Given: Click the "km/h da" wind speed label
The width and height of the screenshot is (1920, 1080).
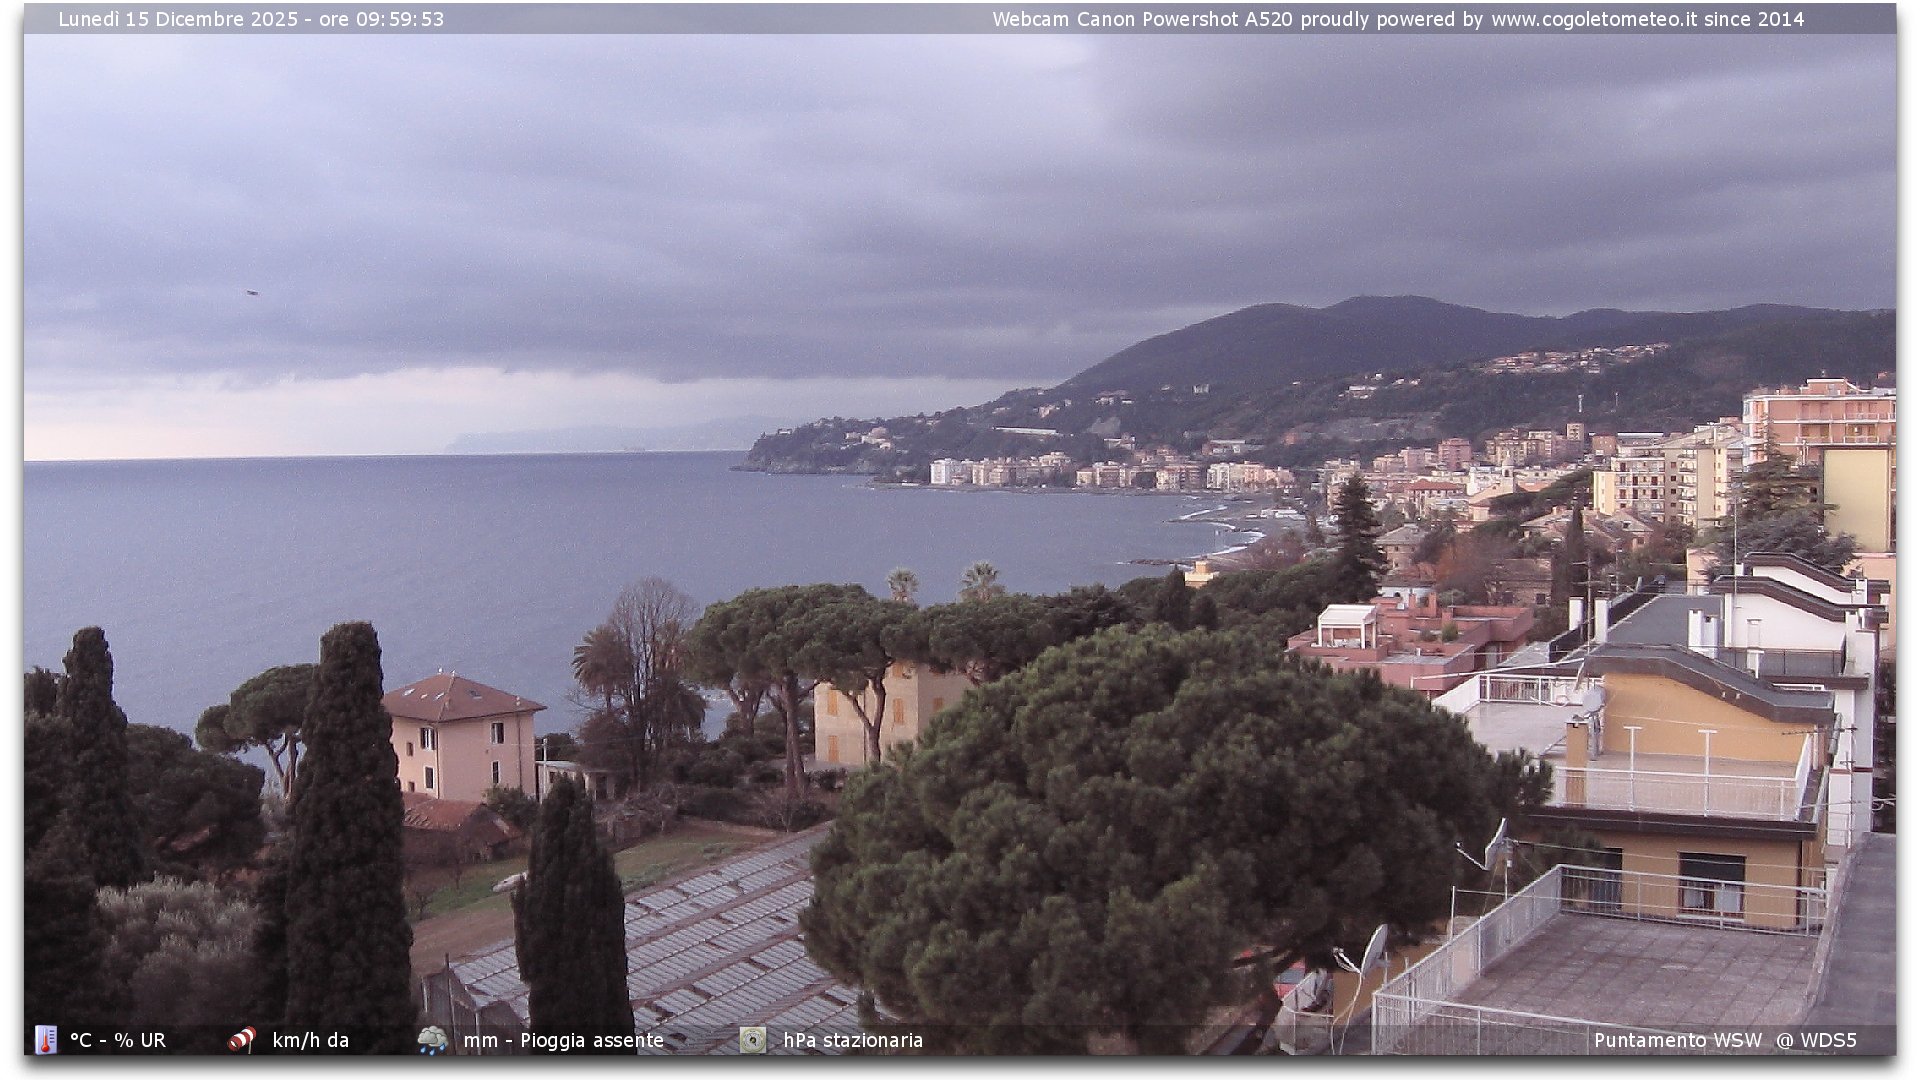Looking at the screenshot, I should tap(310, 1040).
